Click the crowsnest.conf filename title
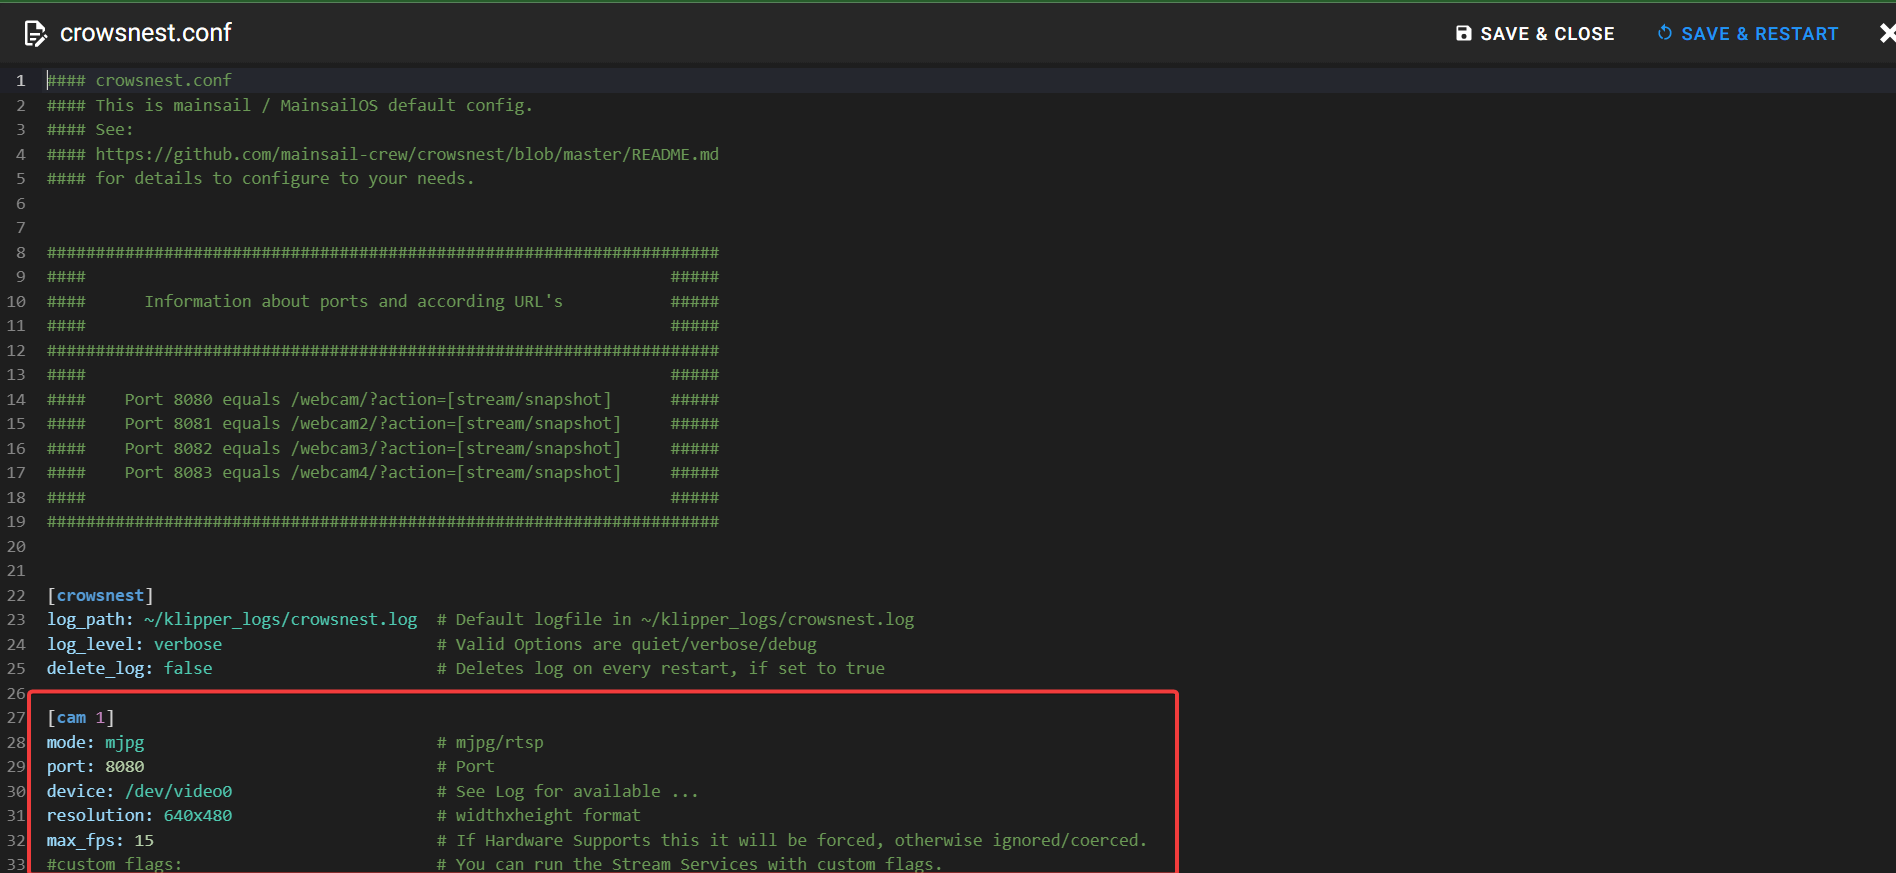The height and width of the screenshot is (873, 1896). [146, 33]
